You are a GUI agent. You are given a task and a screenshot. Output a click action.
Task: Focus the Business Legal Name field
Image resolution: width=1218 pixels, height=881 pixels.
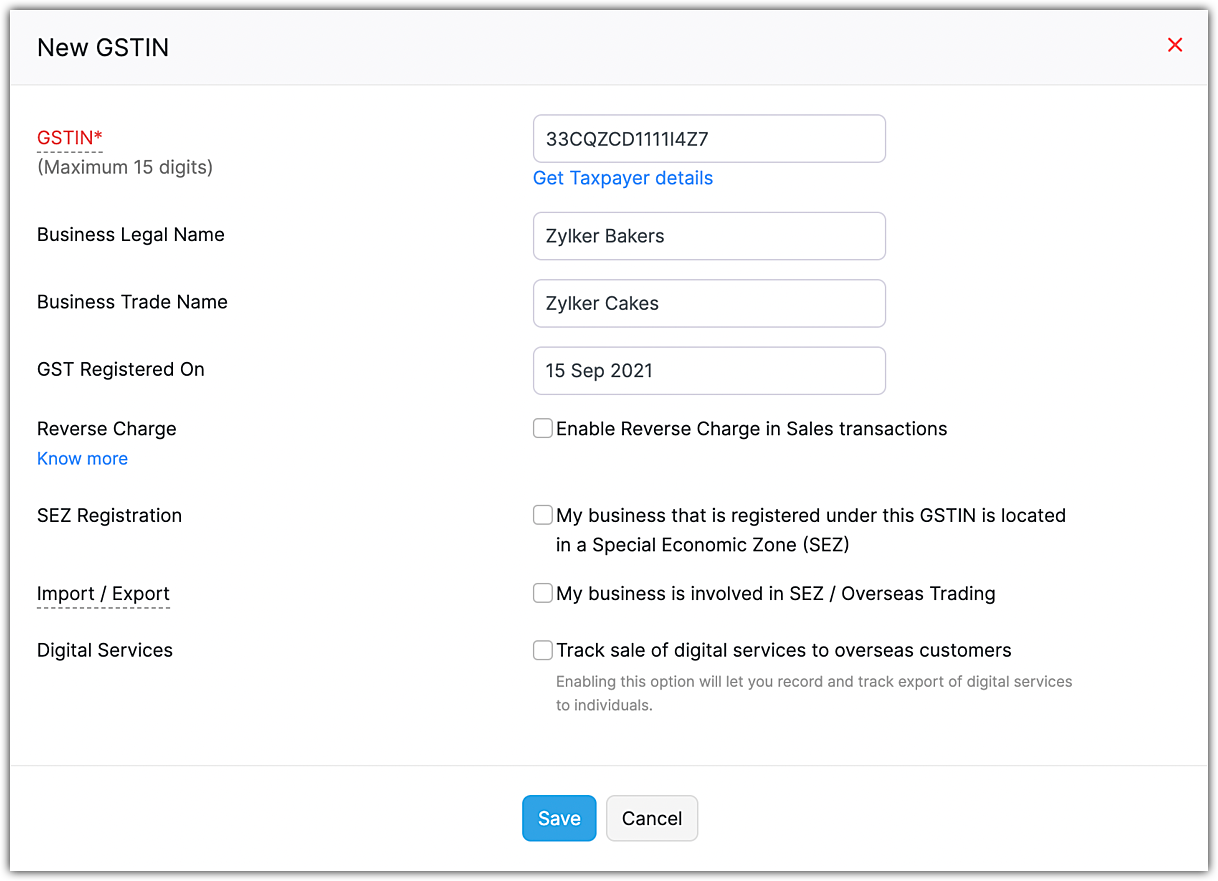[x=709, y=236]
